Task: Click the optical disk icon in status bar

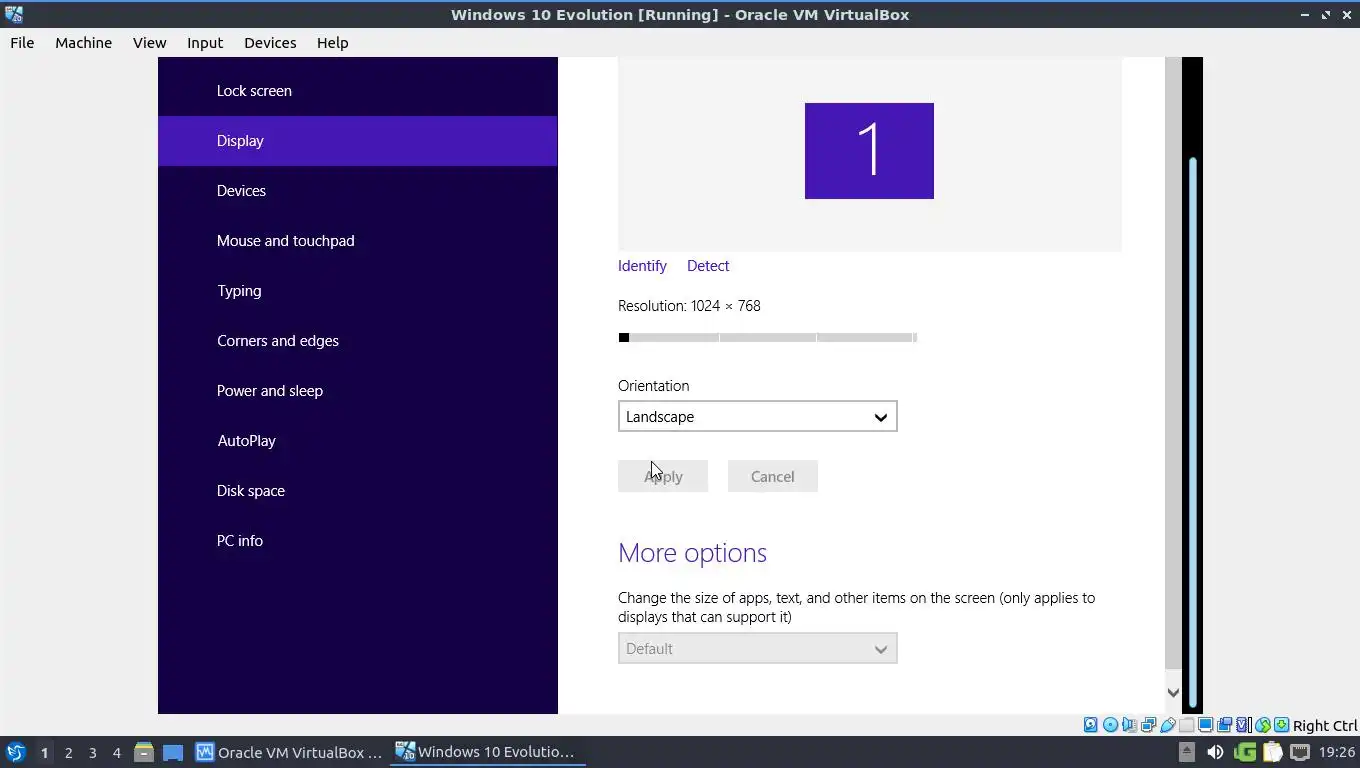Action: (x=1110, y=725)
